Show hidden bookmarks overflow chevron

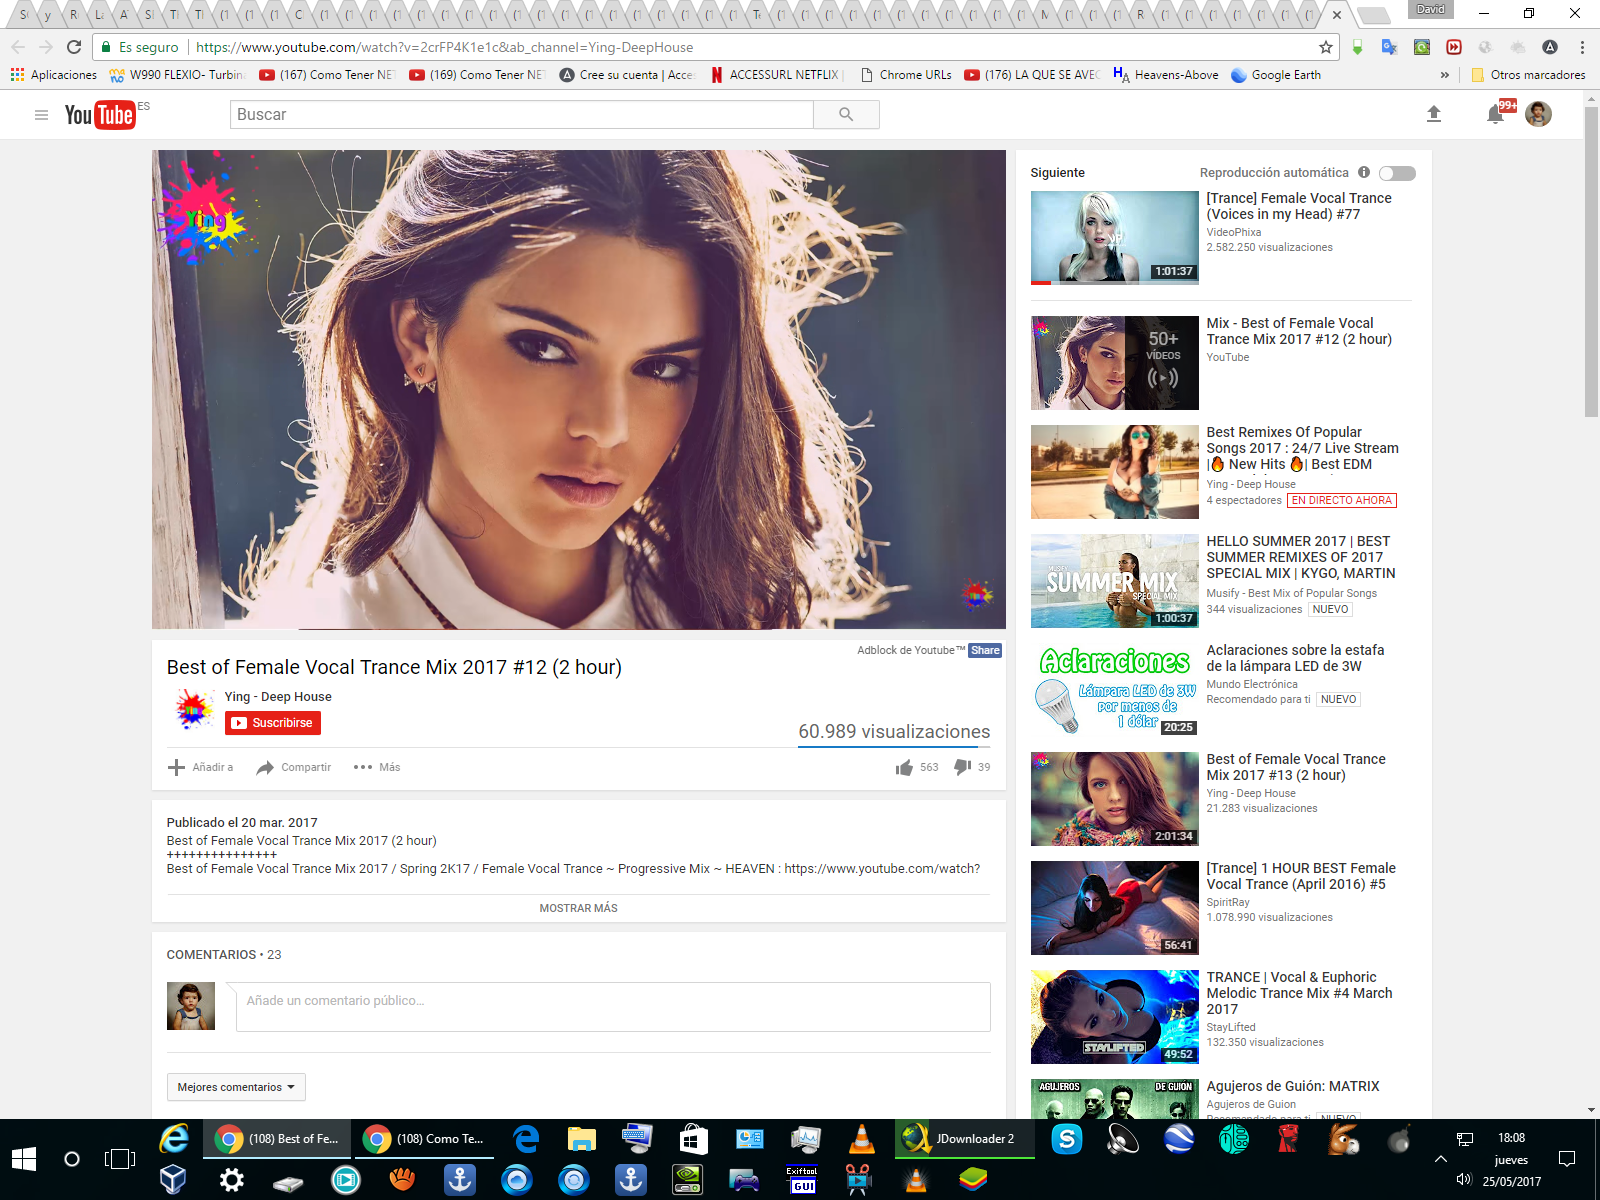[x=1444, y=75]
